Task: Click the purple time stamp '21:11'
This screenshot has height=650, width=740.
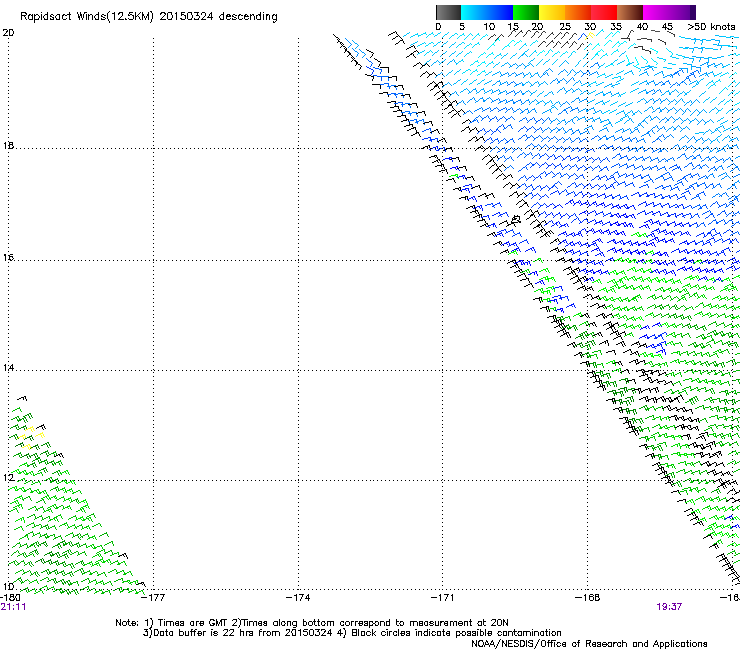Action: (x=13, y=607)
